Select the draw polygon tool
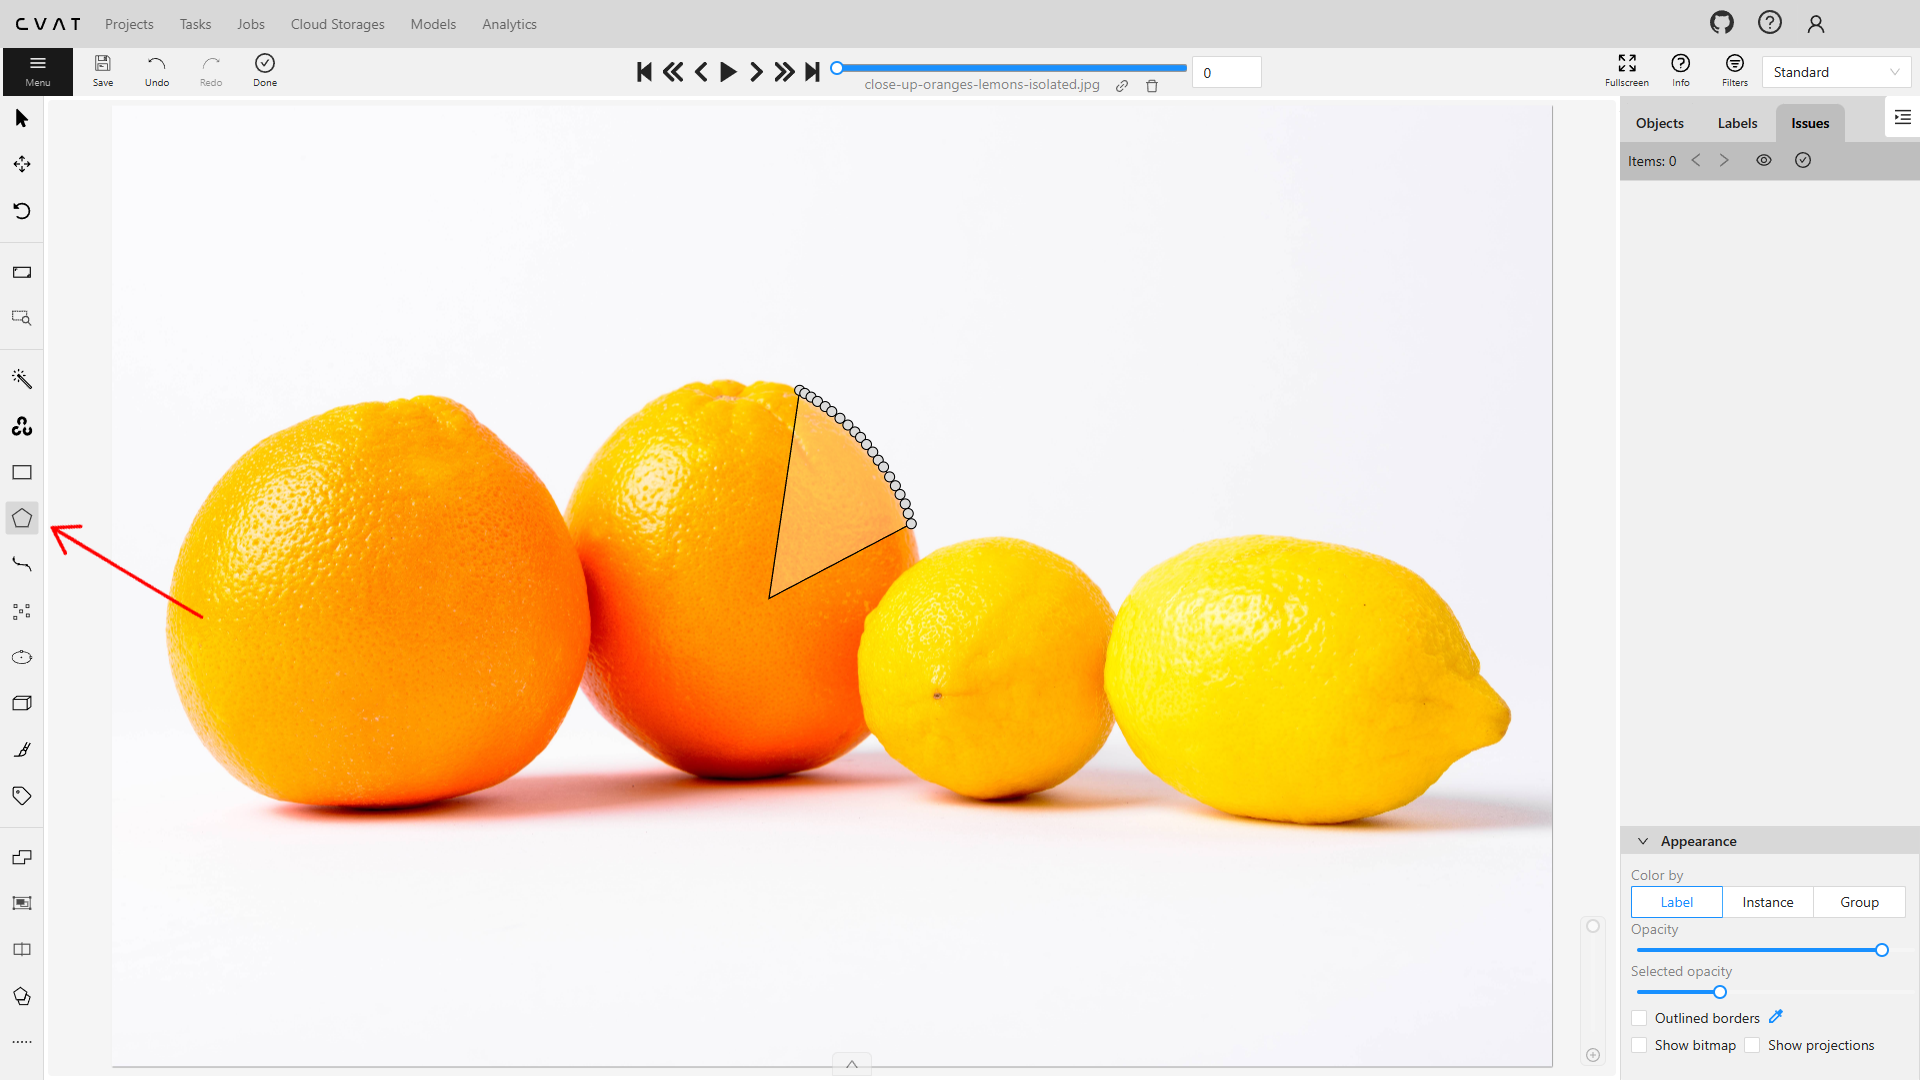The width and height of the screenshot is (1920, 1080). click(22, 518)
